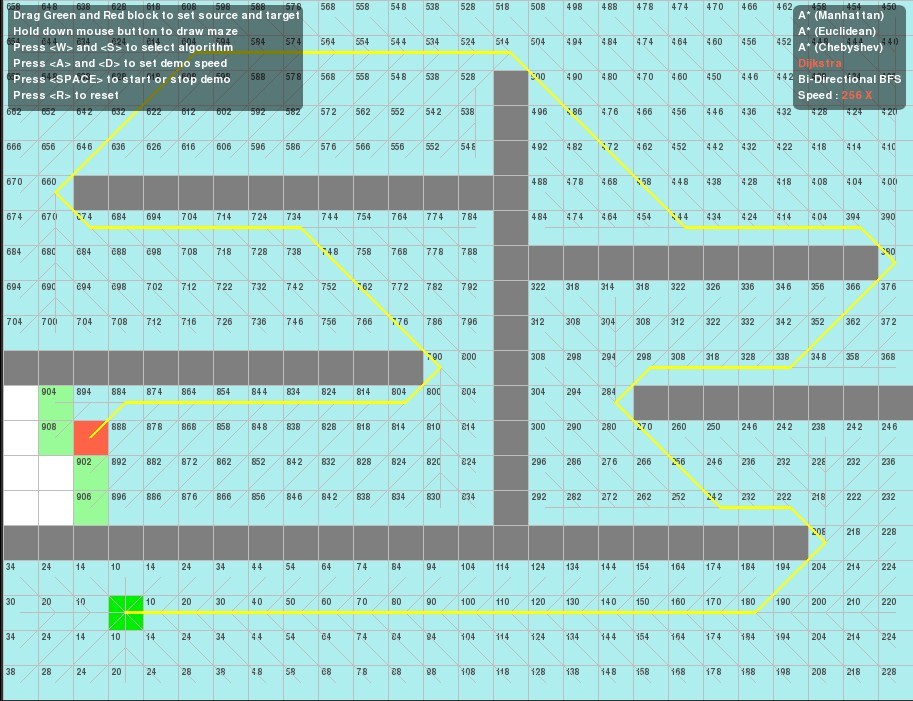Click the grid cell labeled 190

tap(791, 613)
